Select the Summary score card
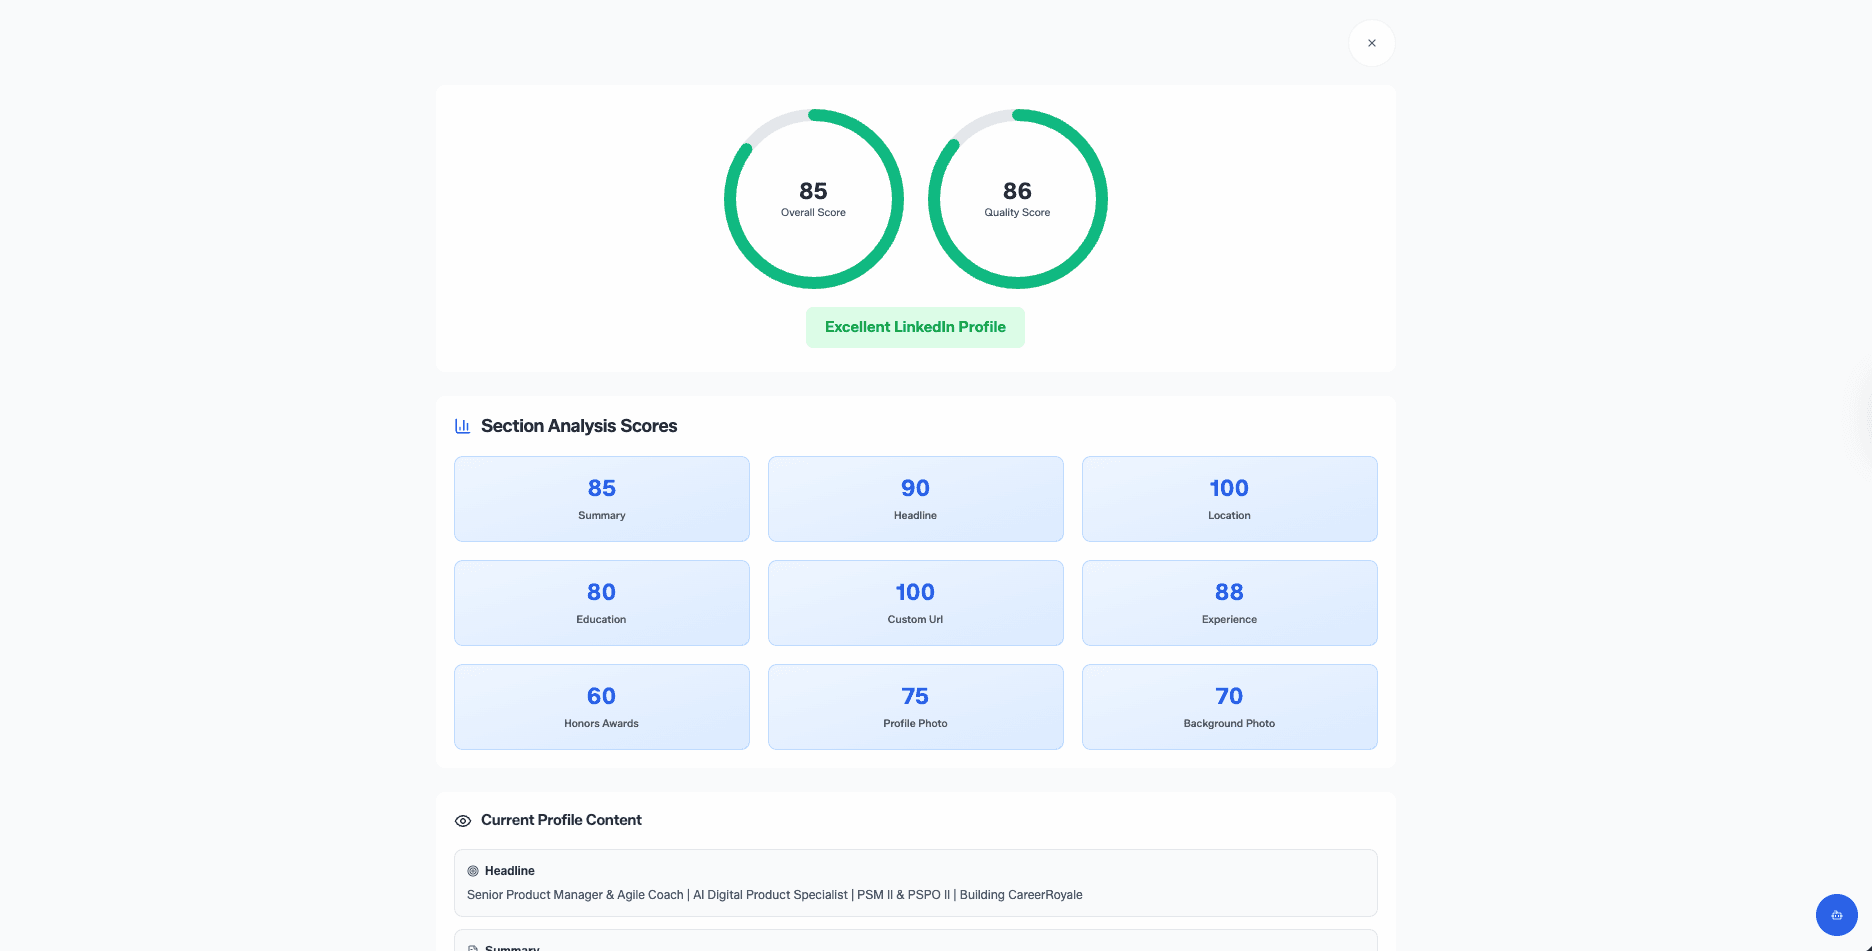 [x=601, y=499]
